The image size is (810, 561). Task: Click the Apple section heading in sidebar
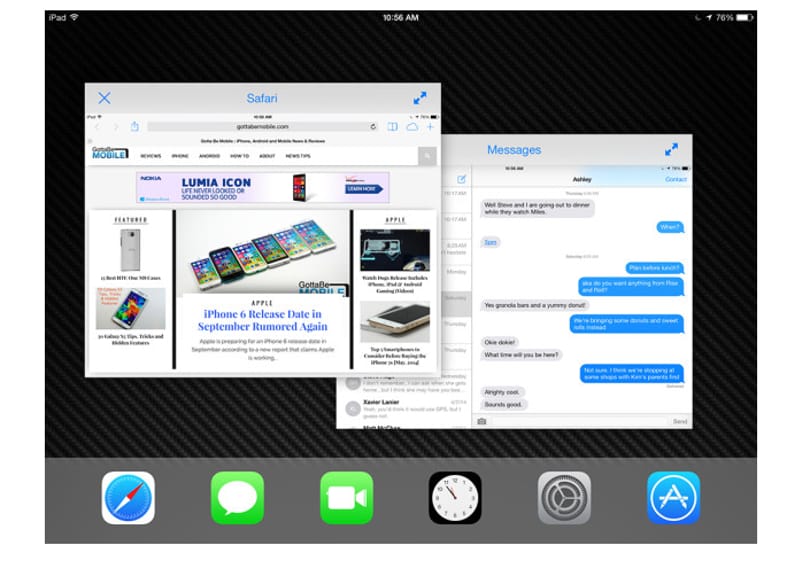(395, 220)
